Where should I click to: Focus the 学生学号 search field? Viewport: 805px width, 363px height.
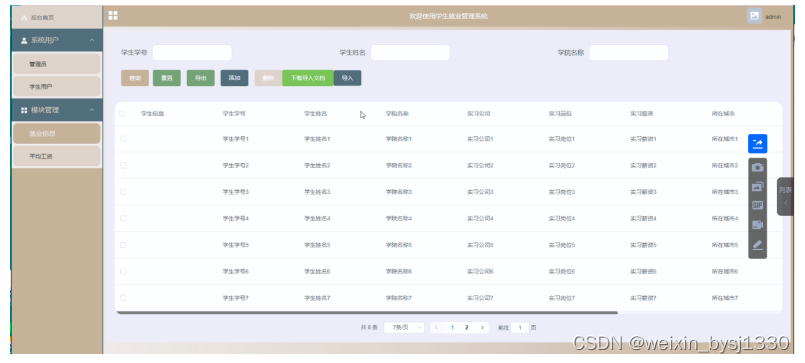click(192, 52)
